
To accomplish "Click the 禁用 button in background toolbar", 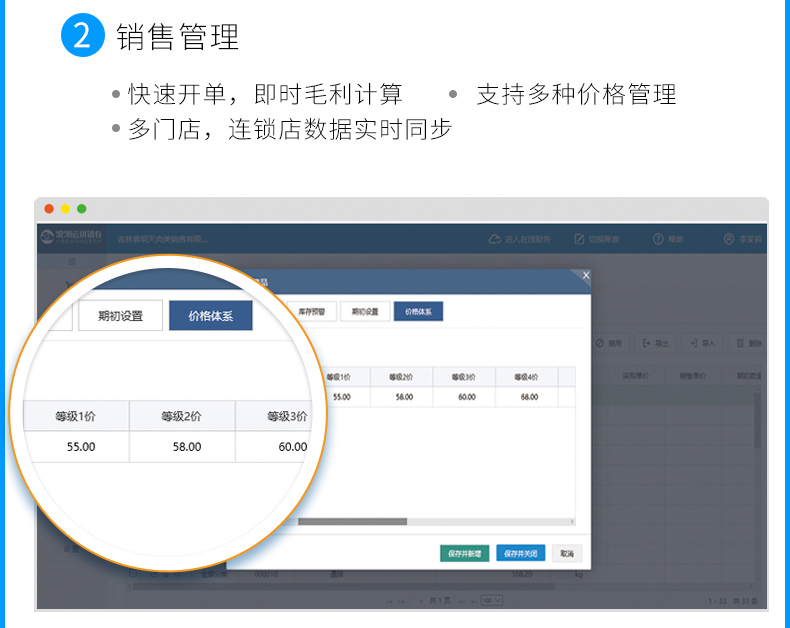I will (609, 343).
